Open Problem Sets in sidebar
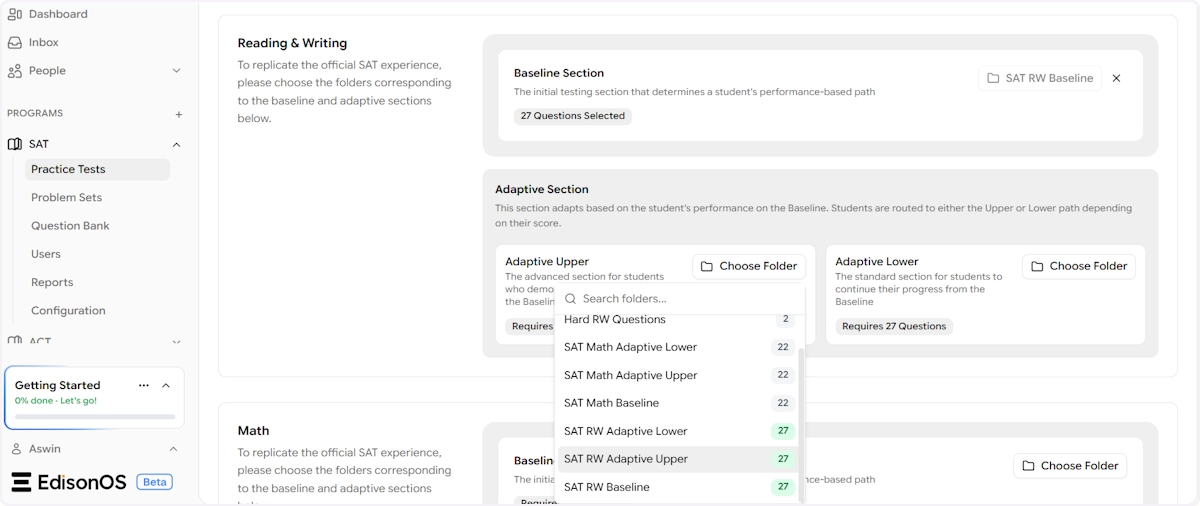Image resolution: width=1200 pixels, height=506 pixels. click(66, 198)
